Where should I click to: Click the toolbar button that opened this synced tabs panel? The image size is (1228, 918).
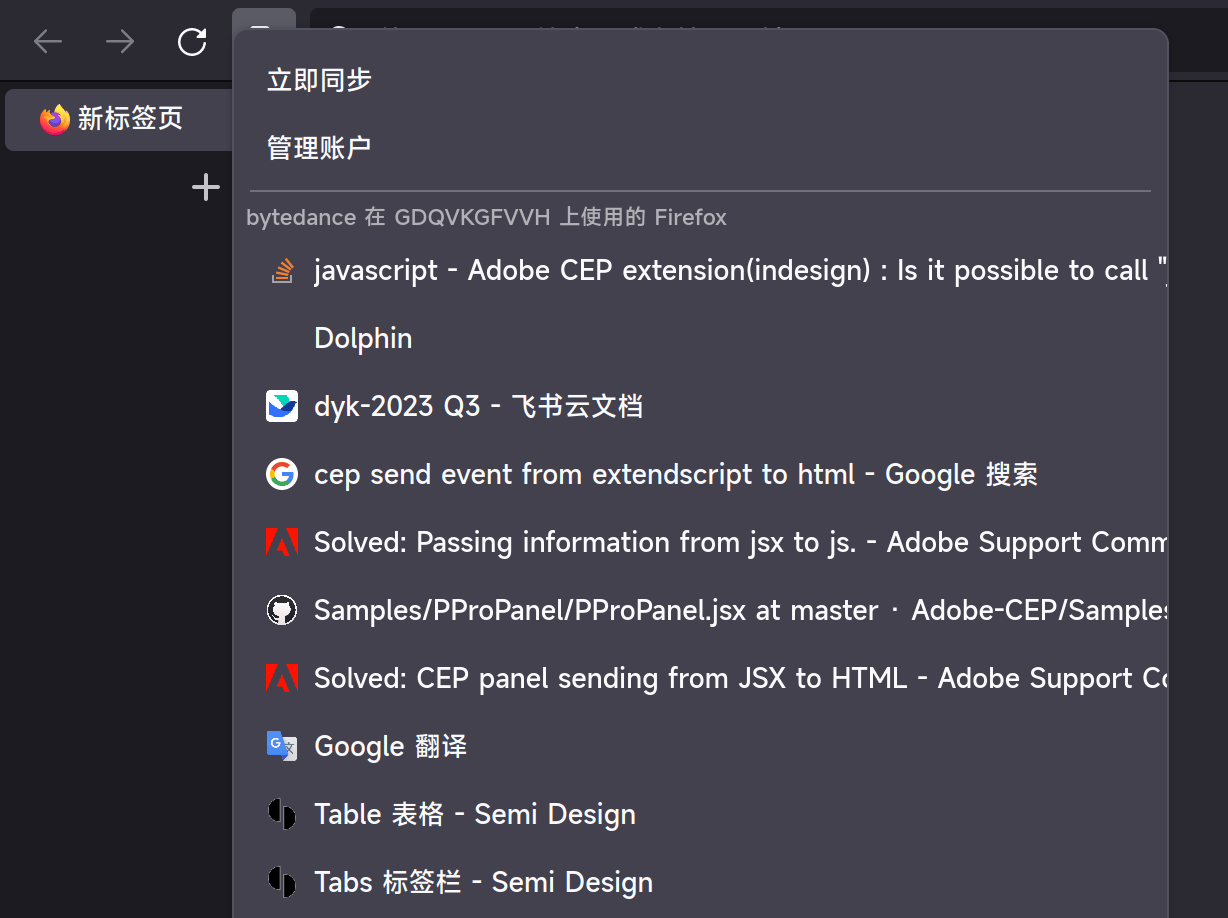coord(264,22)
